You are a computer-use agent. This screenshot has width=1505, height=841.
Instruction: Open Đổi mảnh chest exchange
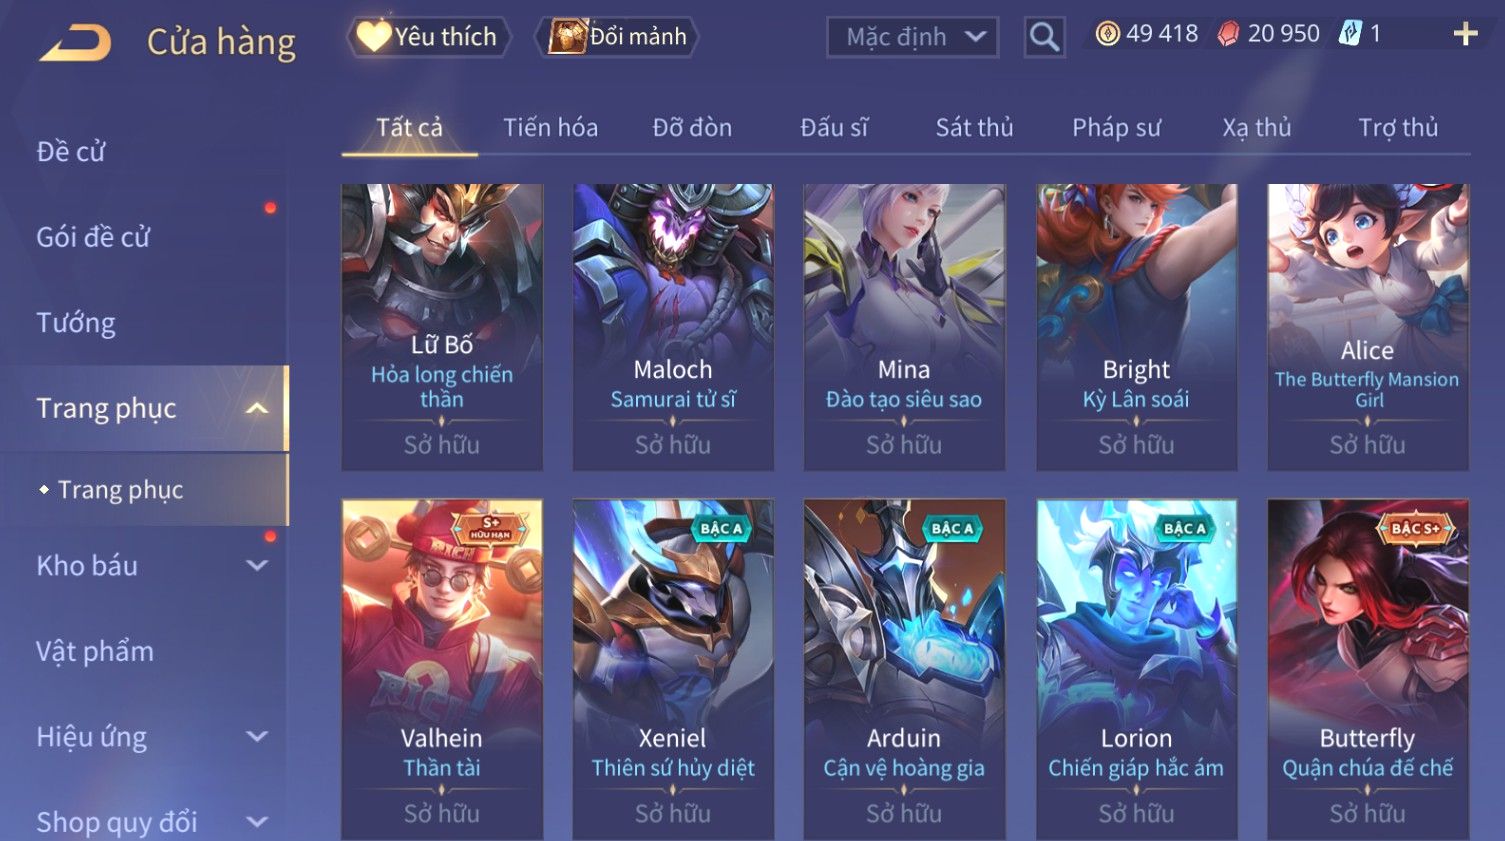pos(617,37)
